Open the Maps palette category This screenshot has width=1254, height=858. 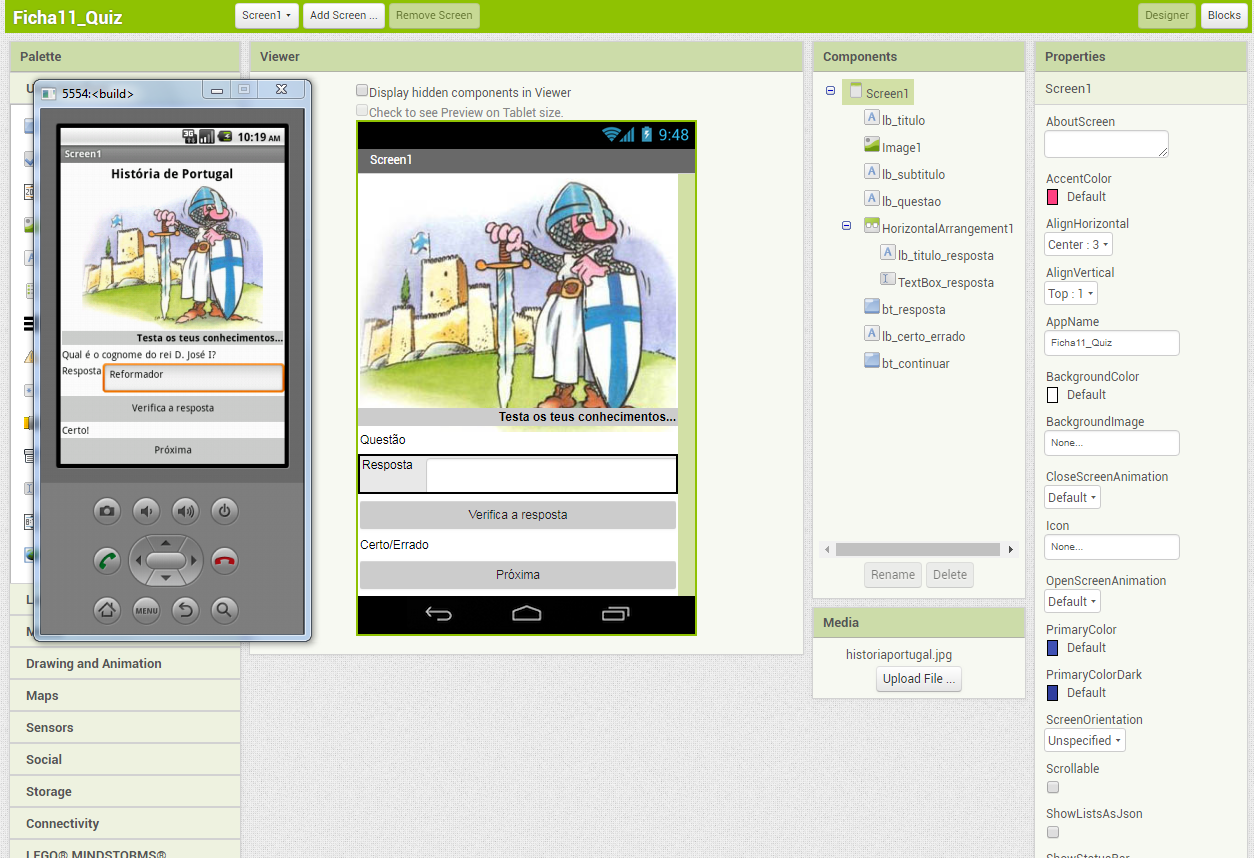click(x=125, y=695)
